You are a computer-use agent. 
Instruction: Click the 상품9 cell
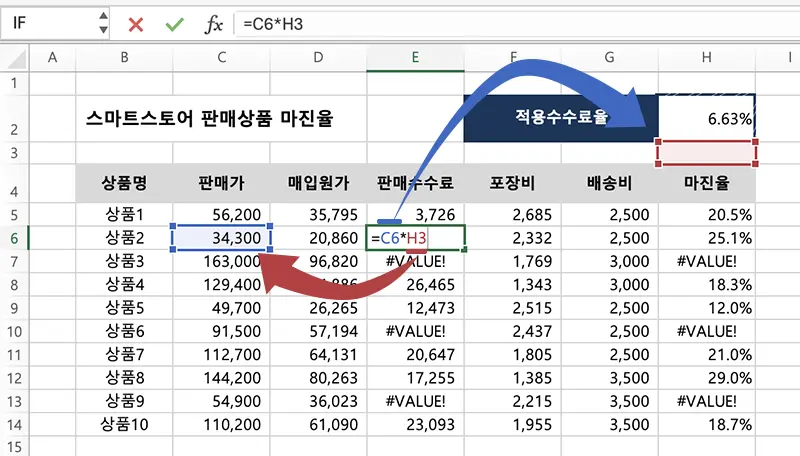coord(124,401)
